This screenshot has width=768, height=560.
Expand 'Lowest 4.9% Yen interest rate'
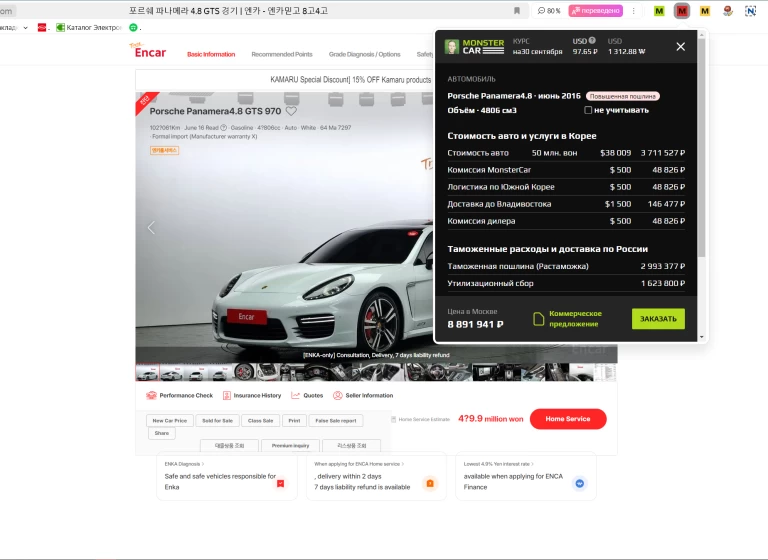pyautogui.click(x=499, y=464)
